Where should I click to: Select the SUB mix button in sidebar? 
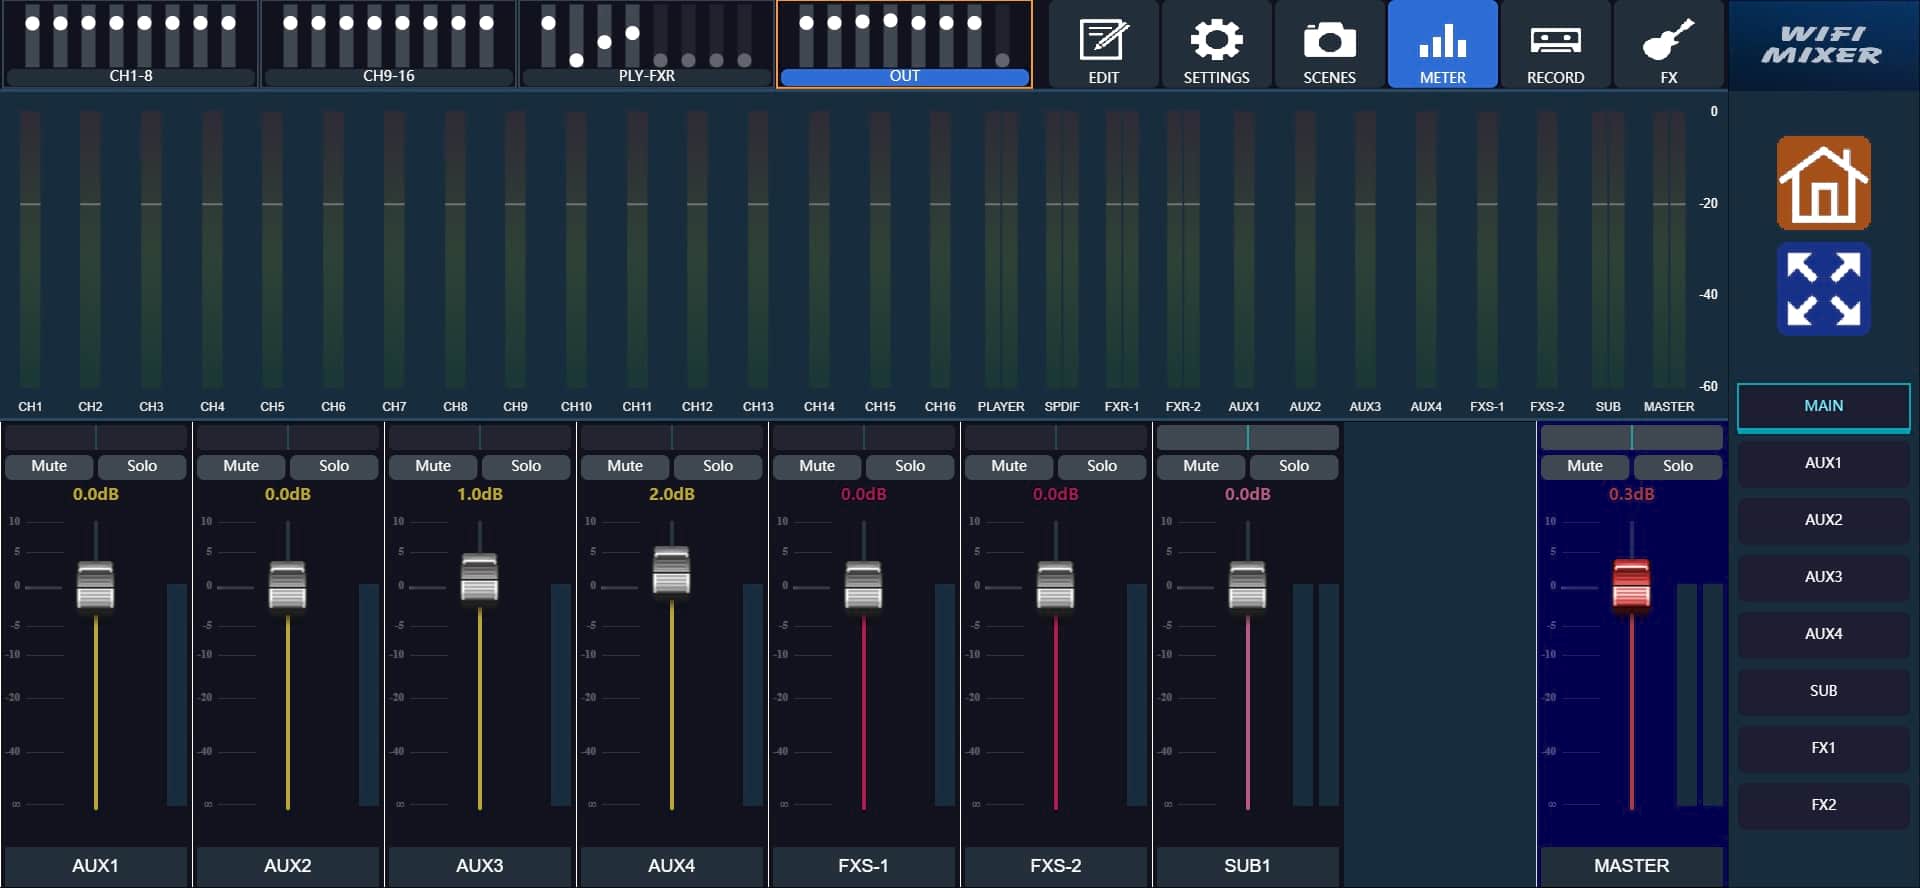[1823, 691]
